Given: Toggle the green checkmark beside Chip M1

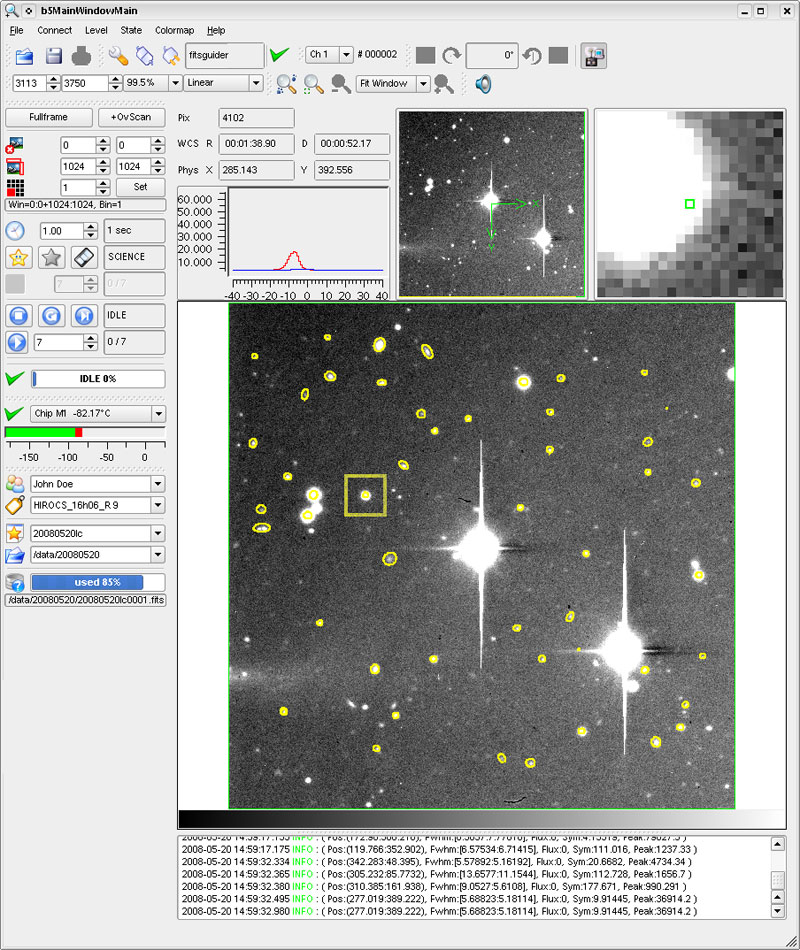Looking at the screenshot, I should pyautogui.click(x=14, y=414).
